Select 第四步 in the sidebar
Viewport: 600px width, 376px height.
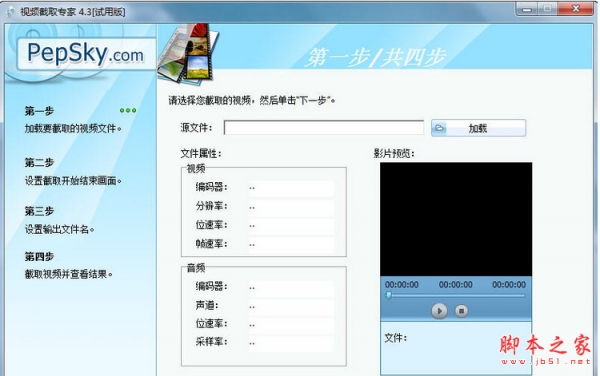[39, 256]
